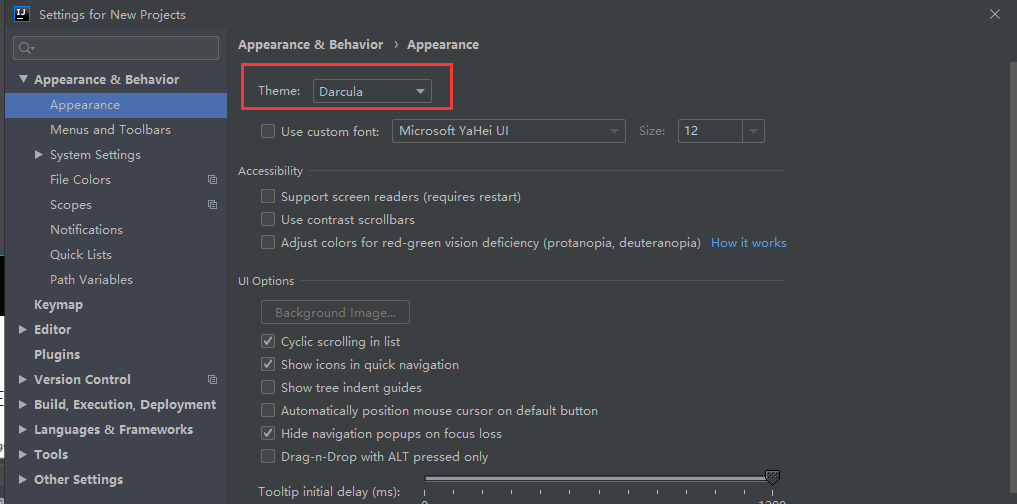The image size is (1017, 504).
Task: Click the How it works link
Action: point(748,243)
